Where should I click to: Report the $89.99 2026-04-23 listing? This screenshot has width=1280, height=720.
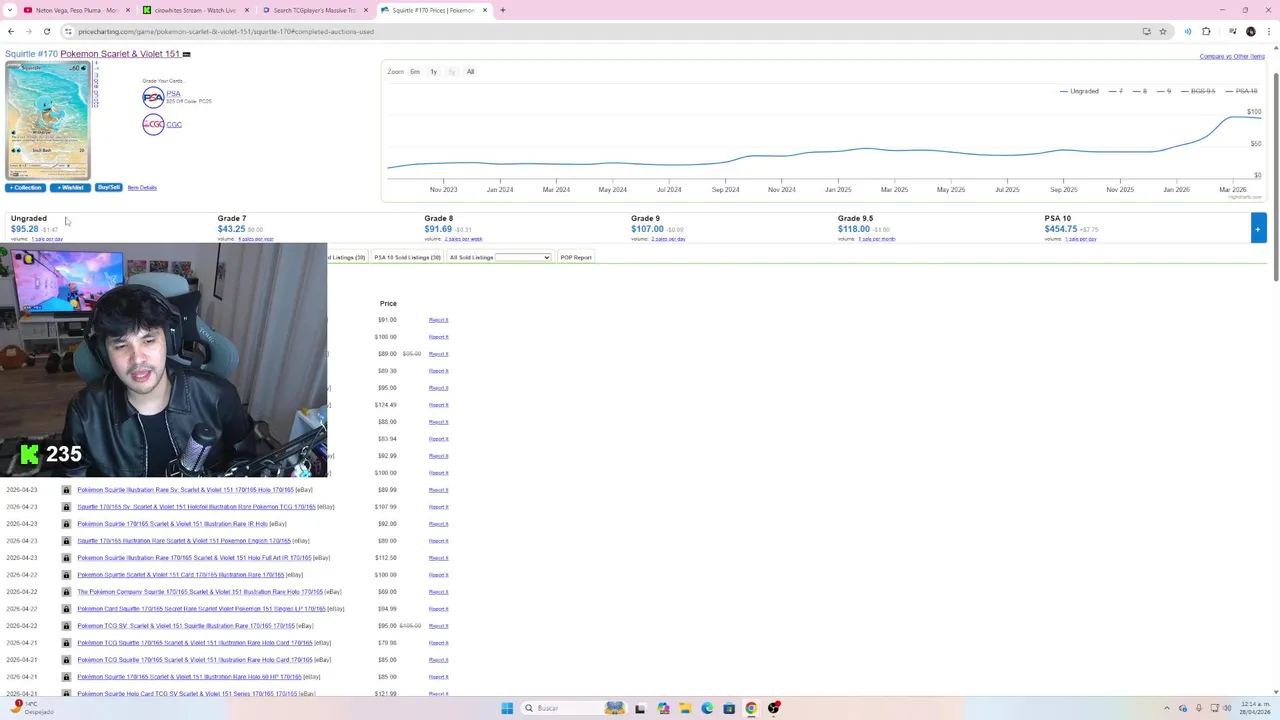[438, 490]
